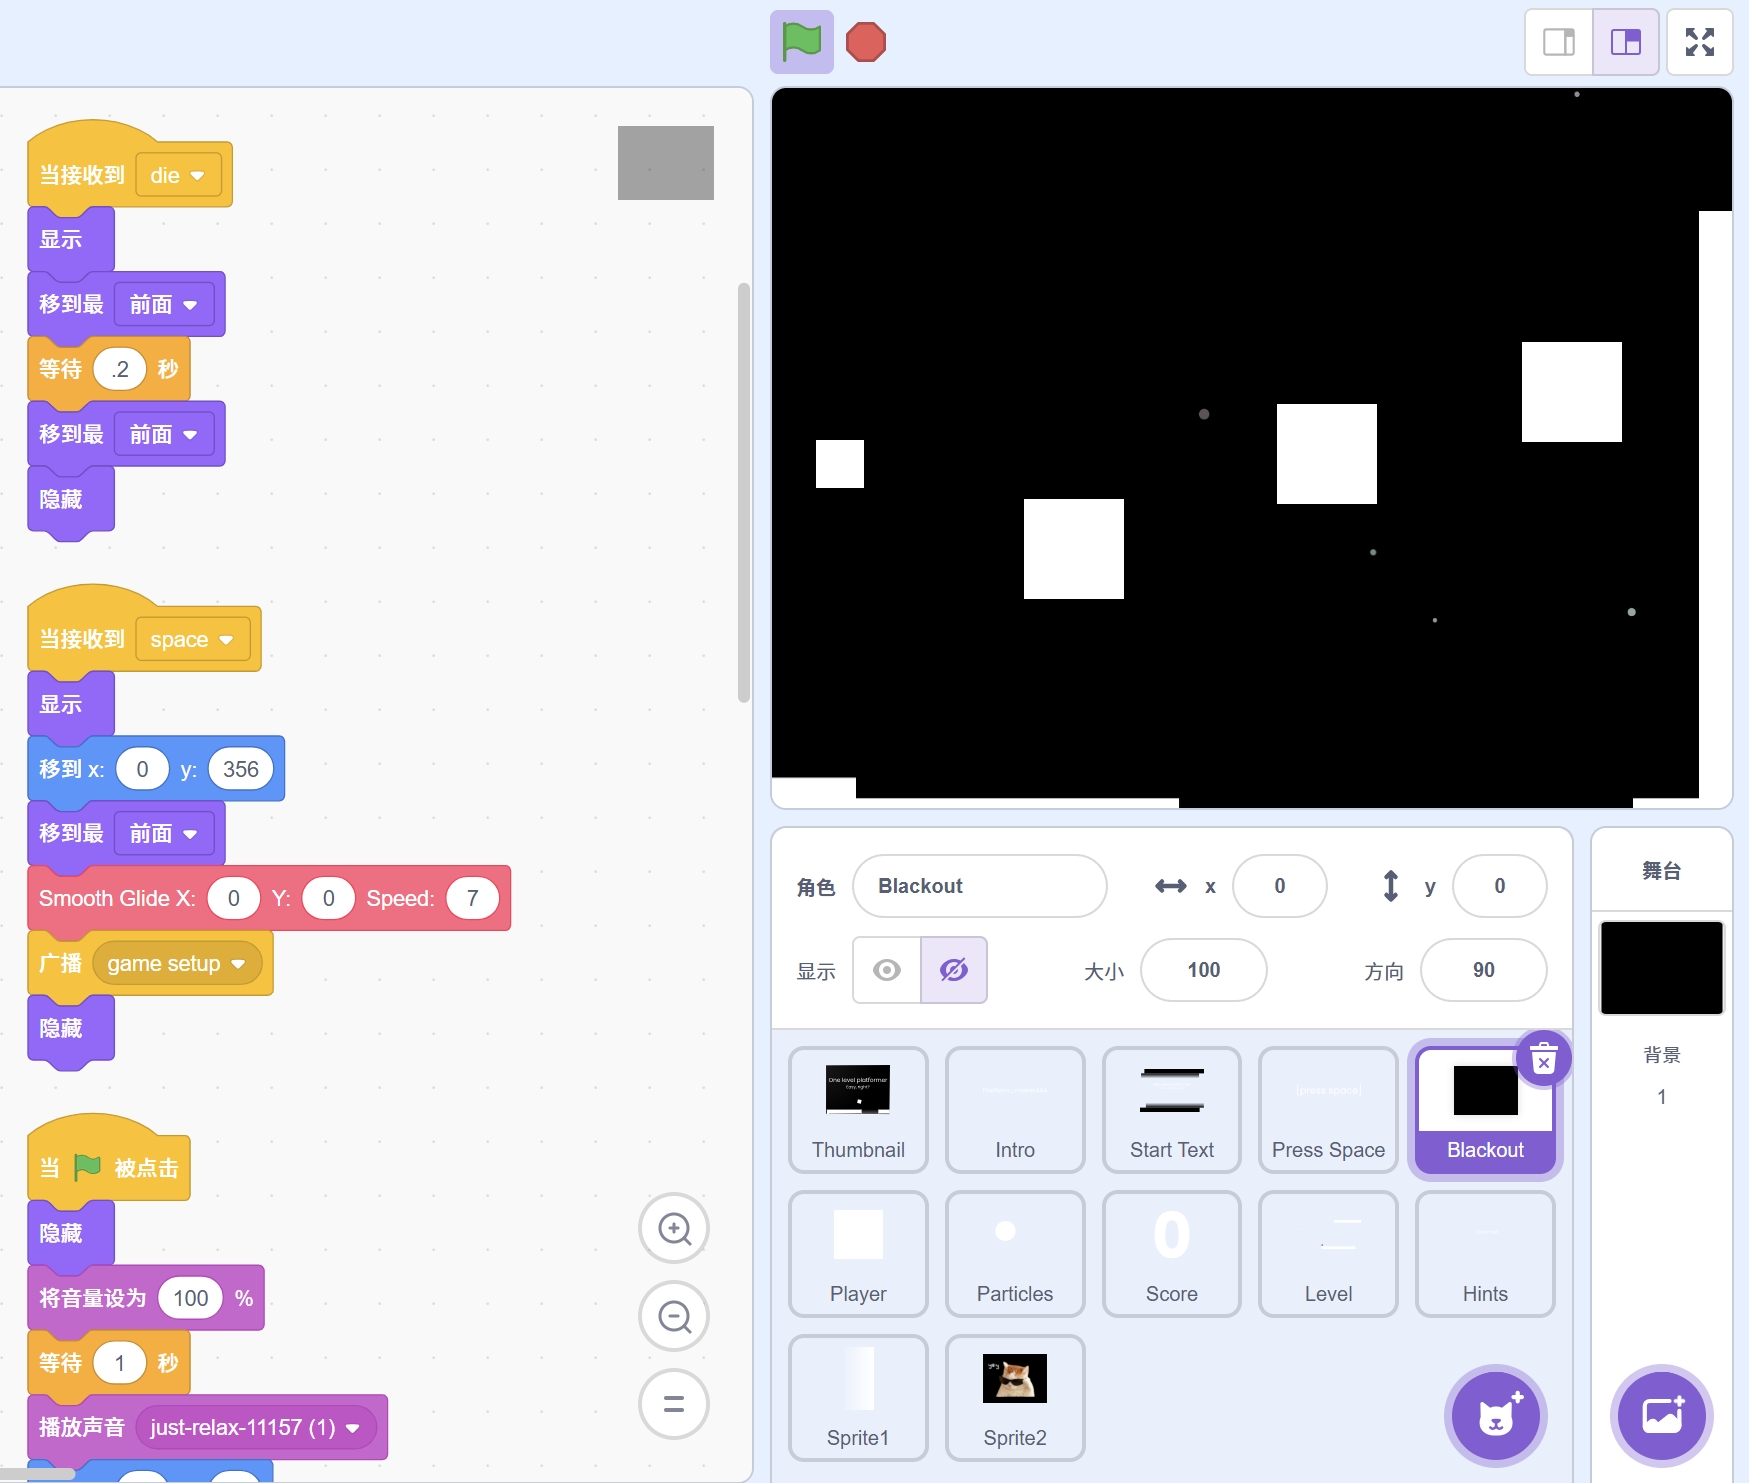Open the choose a sprite cat button
Image resolution: width=1749 pixels, height=1483 pixels.
click(1496, 1416)
